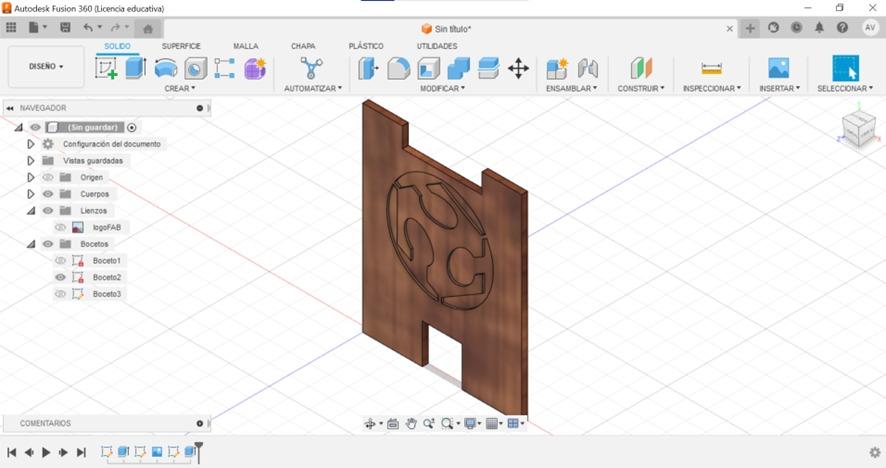Open the DISEÑO workspace dropdown
Screen dimensions: 886x468
[x=46, y=67]
